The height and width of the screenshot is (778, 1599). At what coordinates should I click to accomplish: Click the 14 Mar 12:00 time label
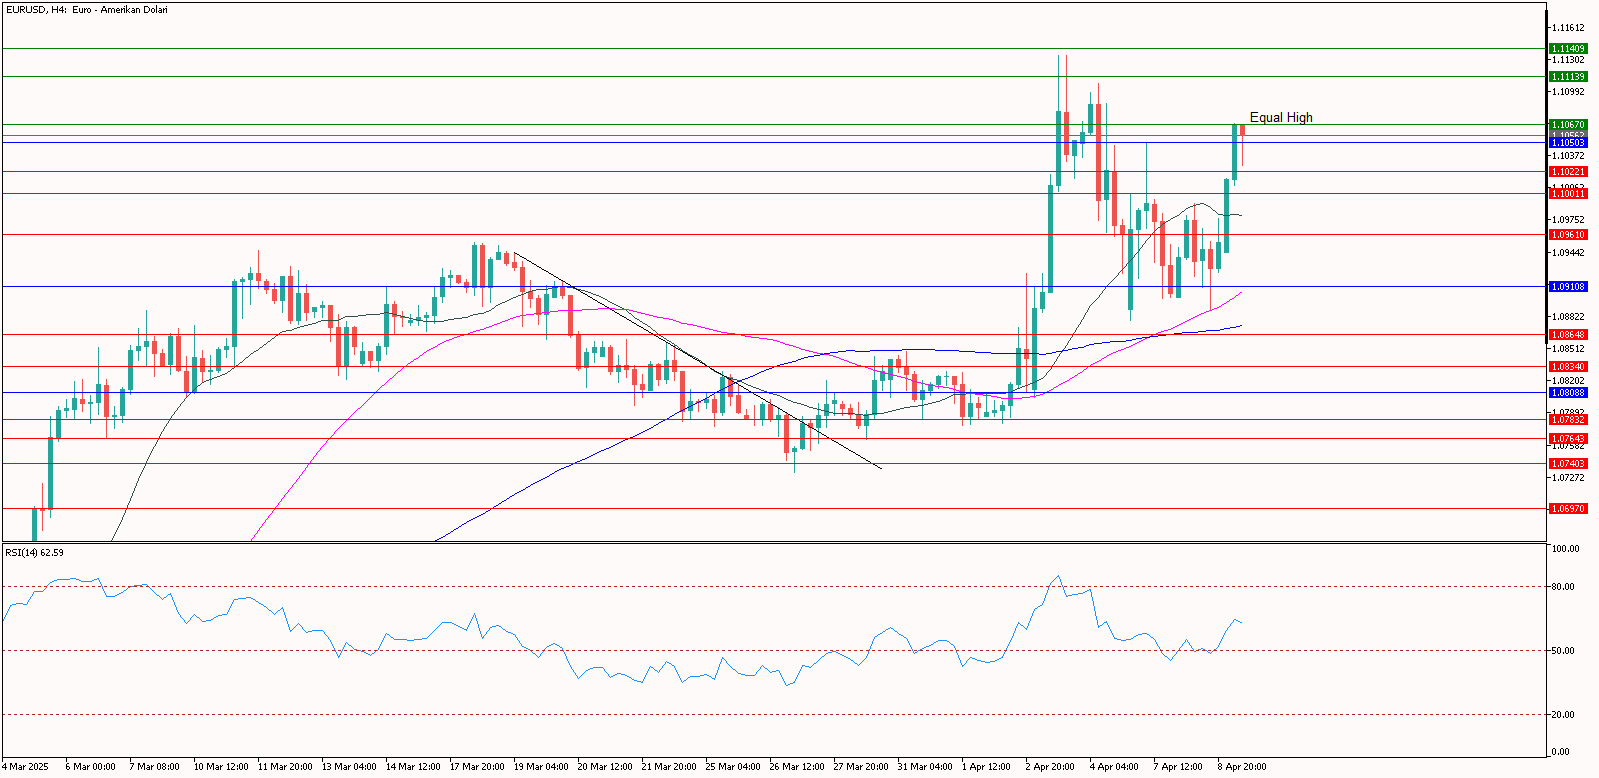tap(413, 767)
